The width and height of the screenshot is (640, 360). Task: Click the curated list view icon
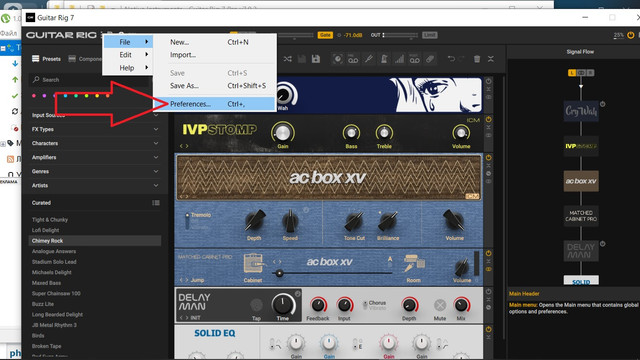point(156,203)
